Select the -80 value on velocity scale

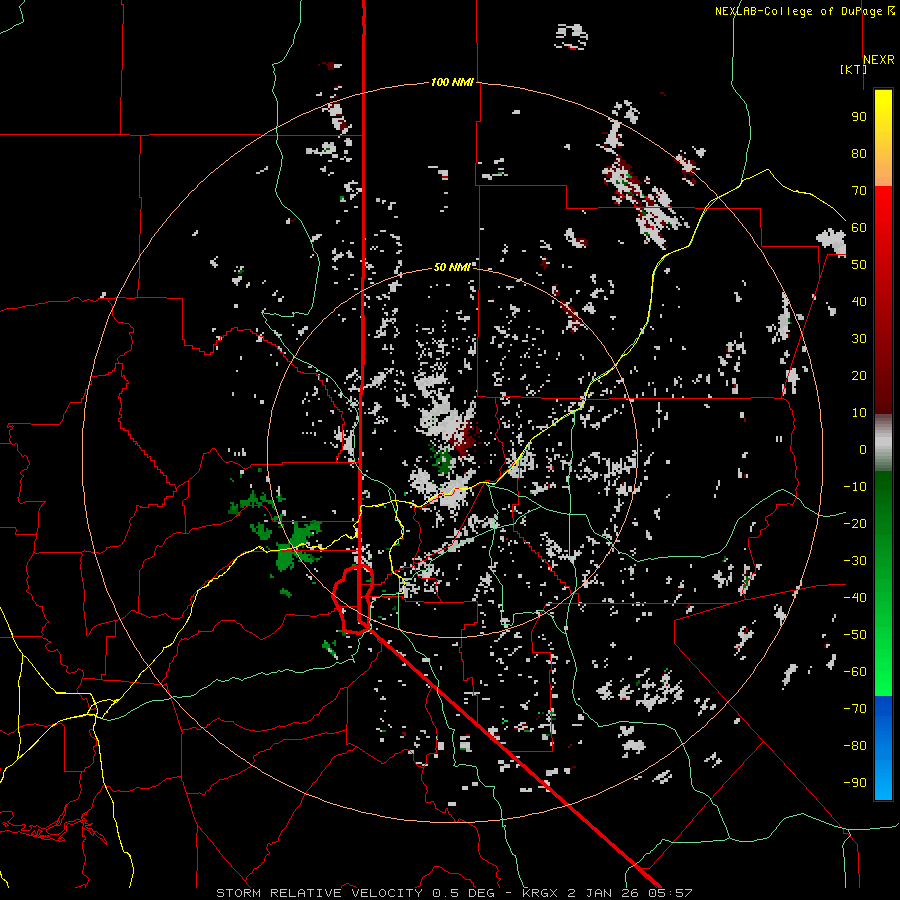tap(855, 746)
